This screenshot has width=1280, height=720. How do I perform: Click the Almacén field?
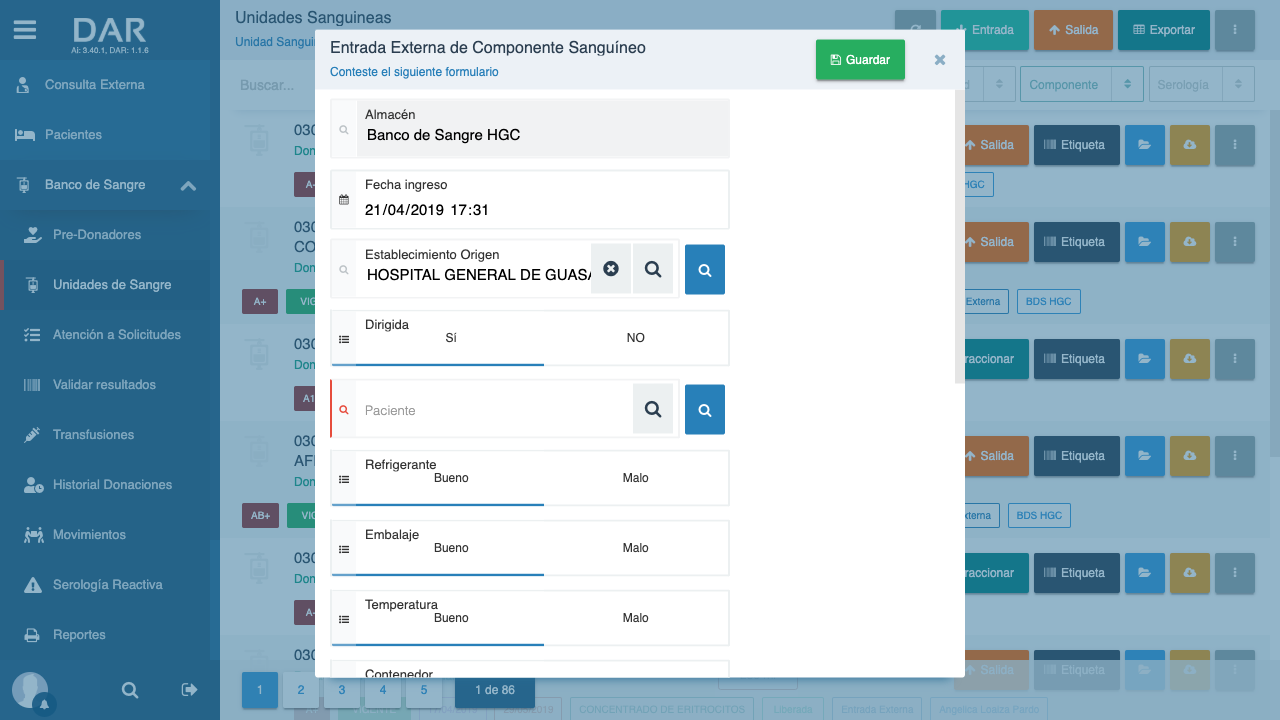[x=530, y=128]
